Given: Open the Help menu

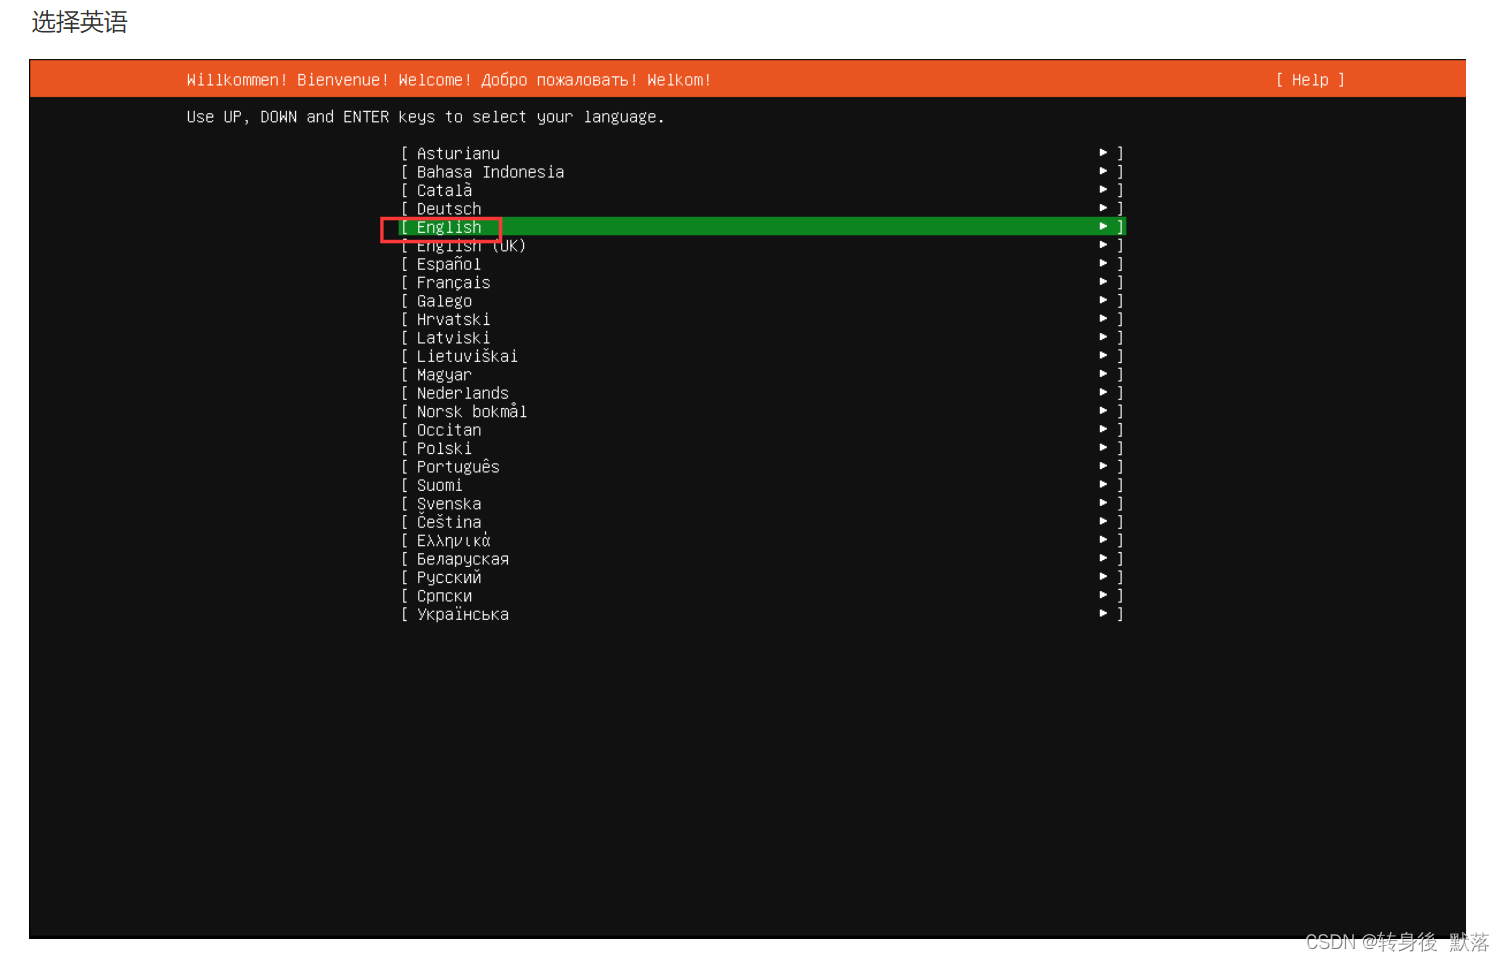Looking at the screenshot, I should tap(1310, 80).
